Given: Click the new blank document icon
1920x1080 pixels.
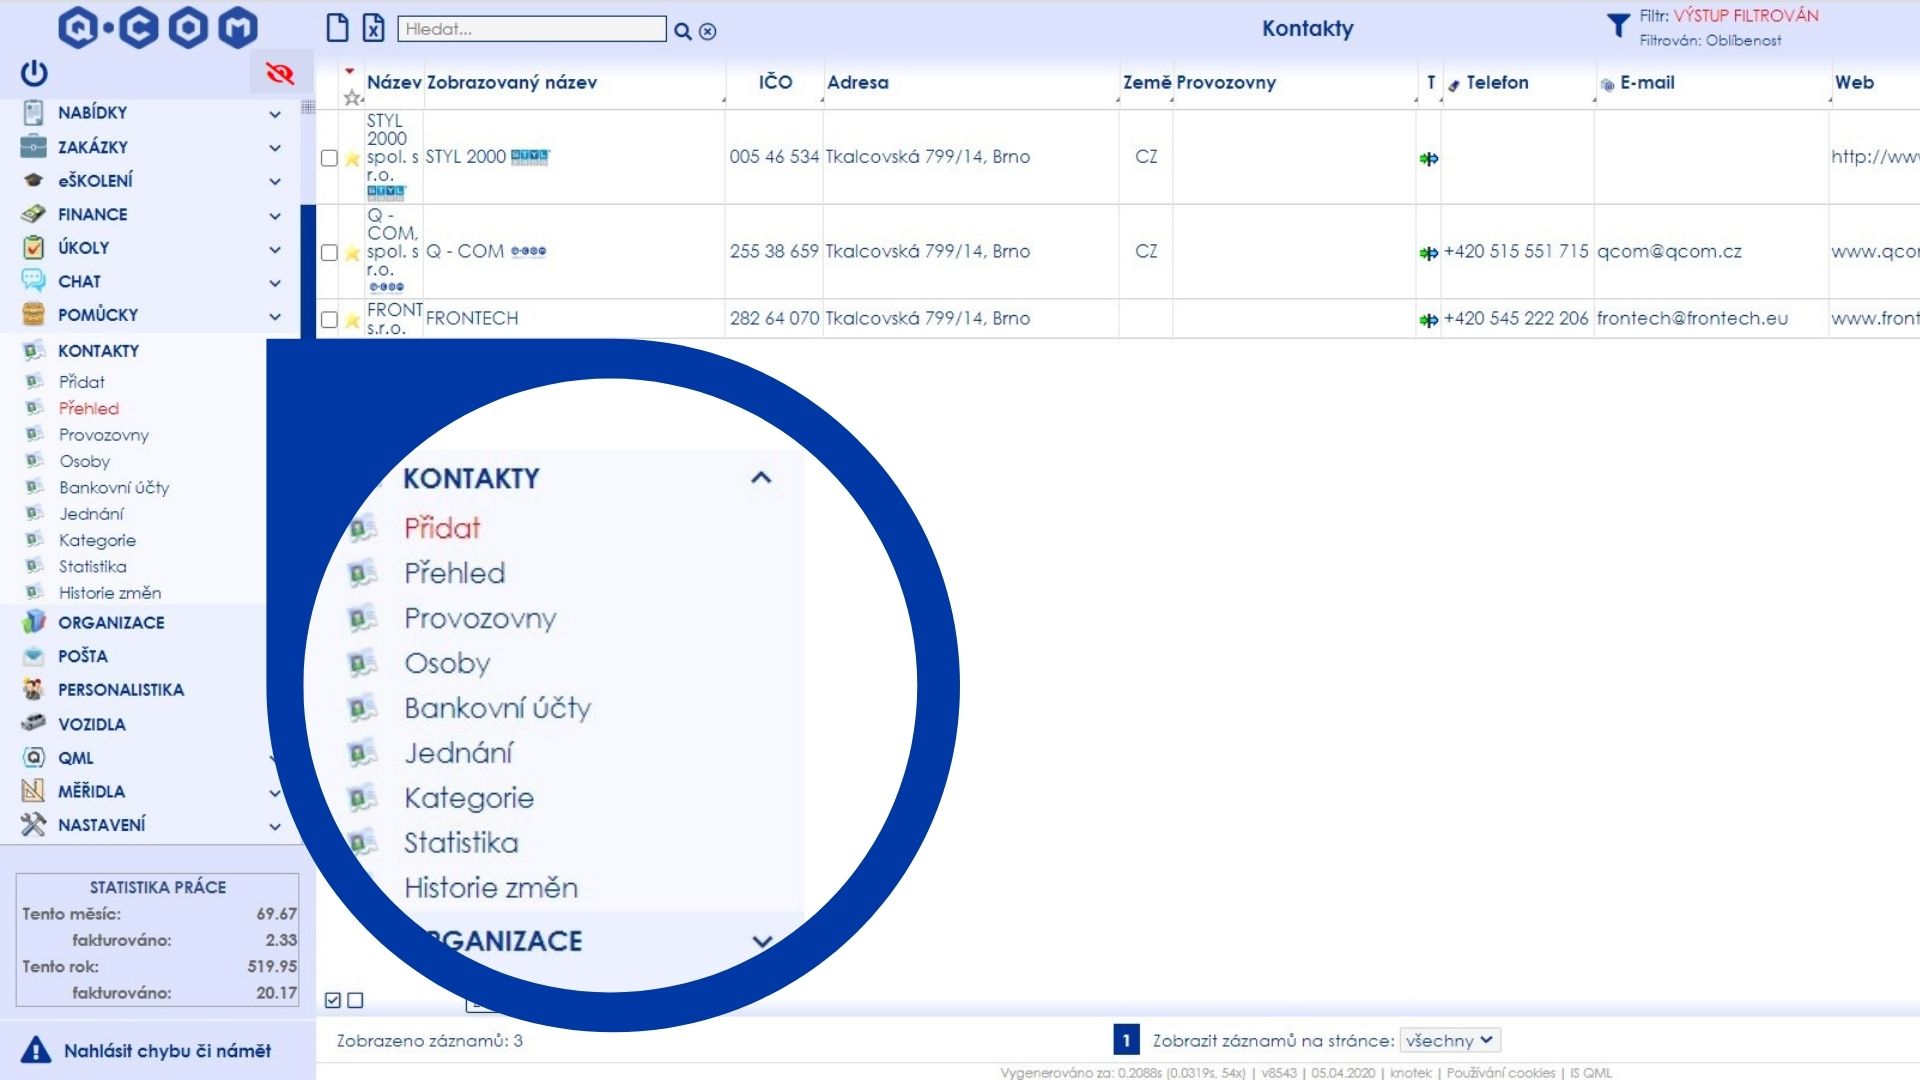Looking at the screenshot, I should coord(338,28).
